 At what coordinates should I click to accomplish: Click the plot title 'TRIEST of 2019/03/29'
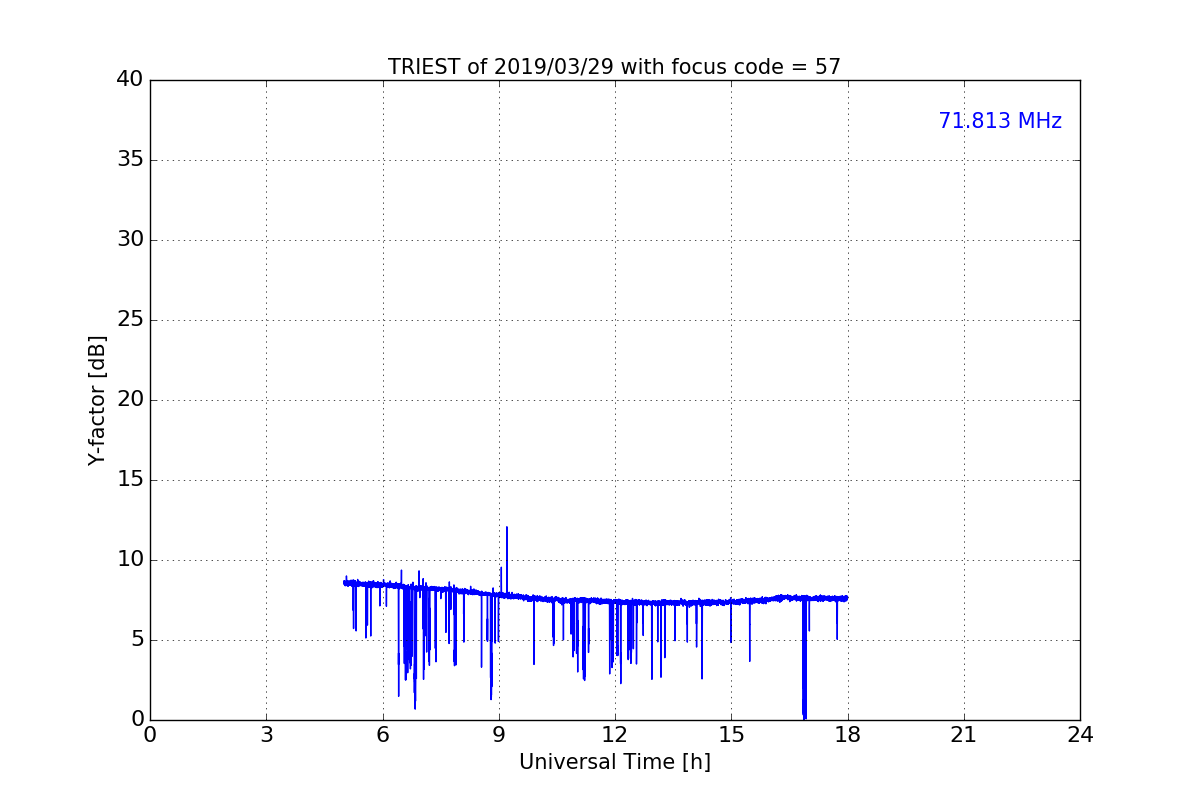coord(614,67)
